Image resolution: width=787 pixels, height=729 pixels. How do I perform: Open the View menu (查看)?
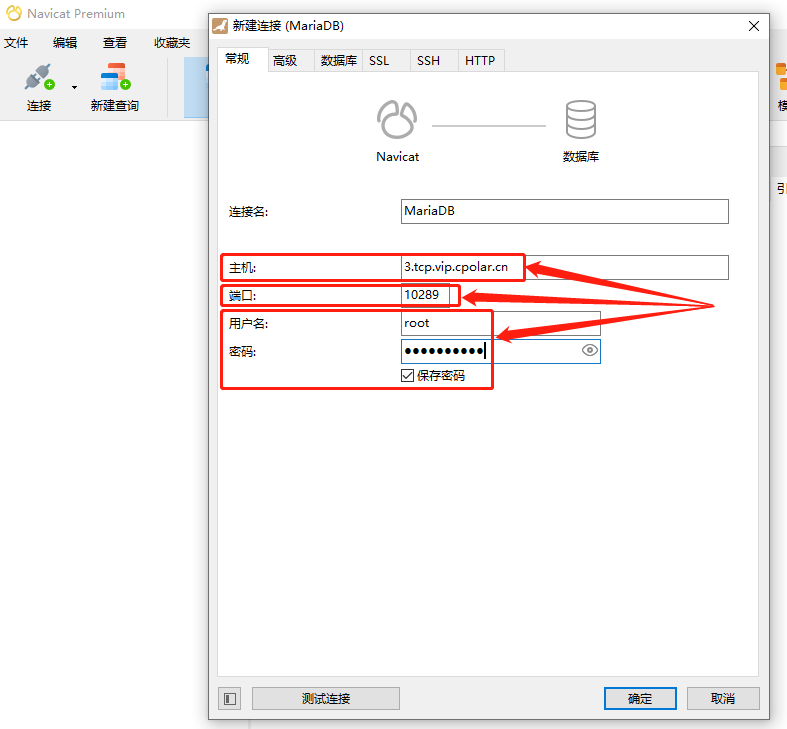pyautogui.click(x=115, y=43)
